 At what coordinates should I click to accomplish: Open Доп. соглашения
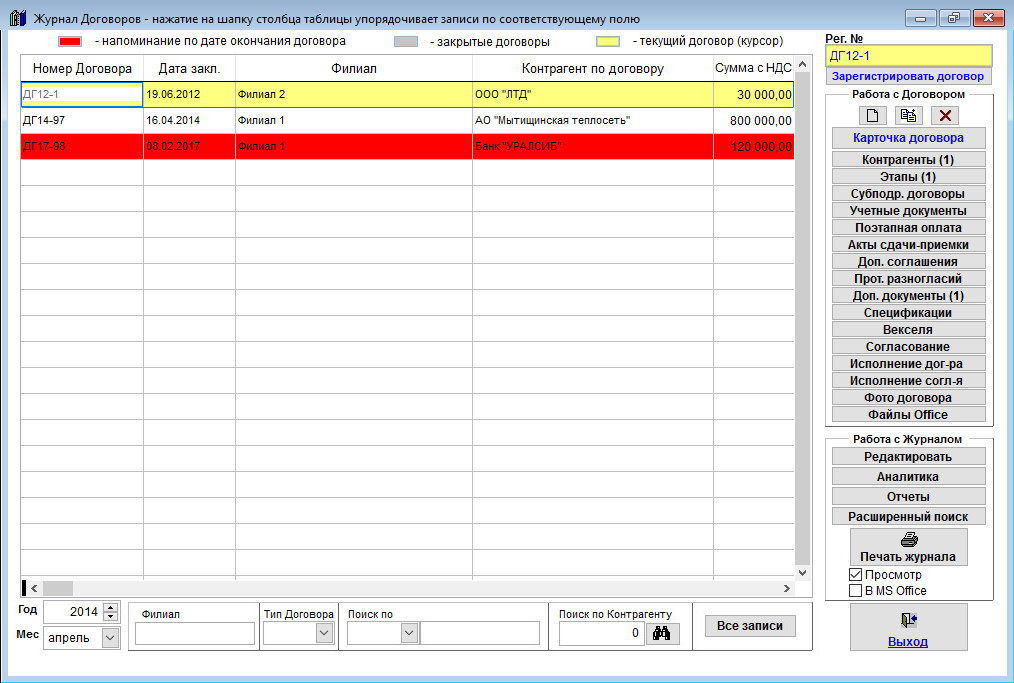909,261
